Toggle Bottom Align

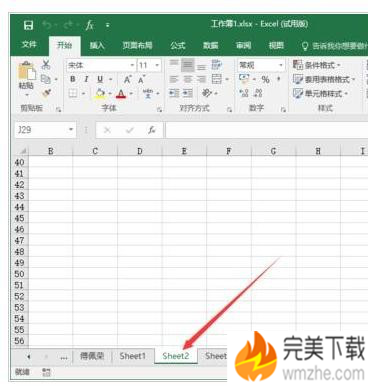(x=201, y=66)
